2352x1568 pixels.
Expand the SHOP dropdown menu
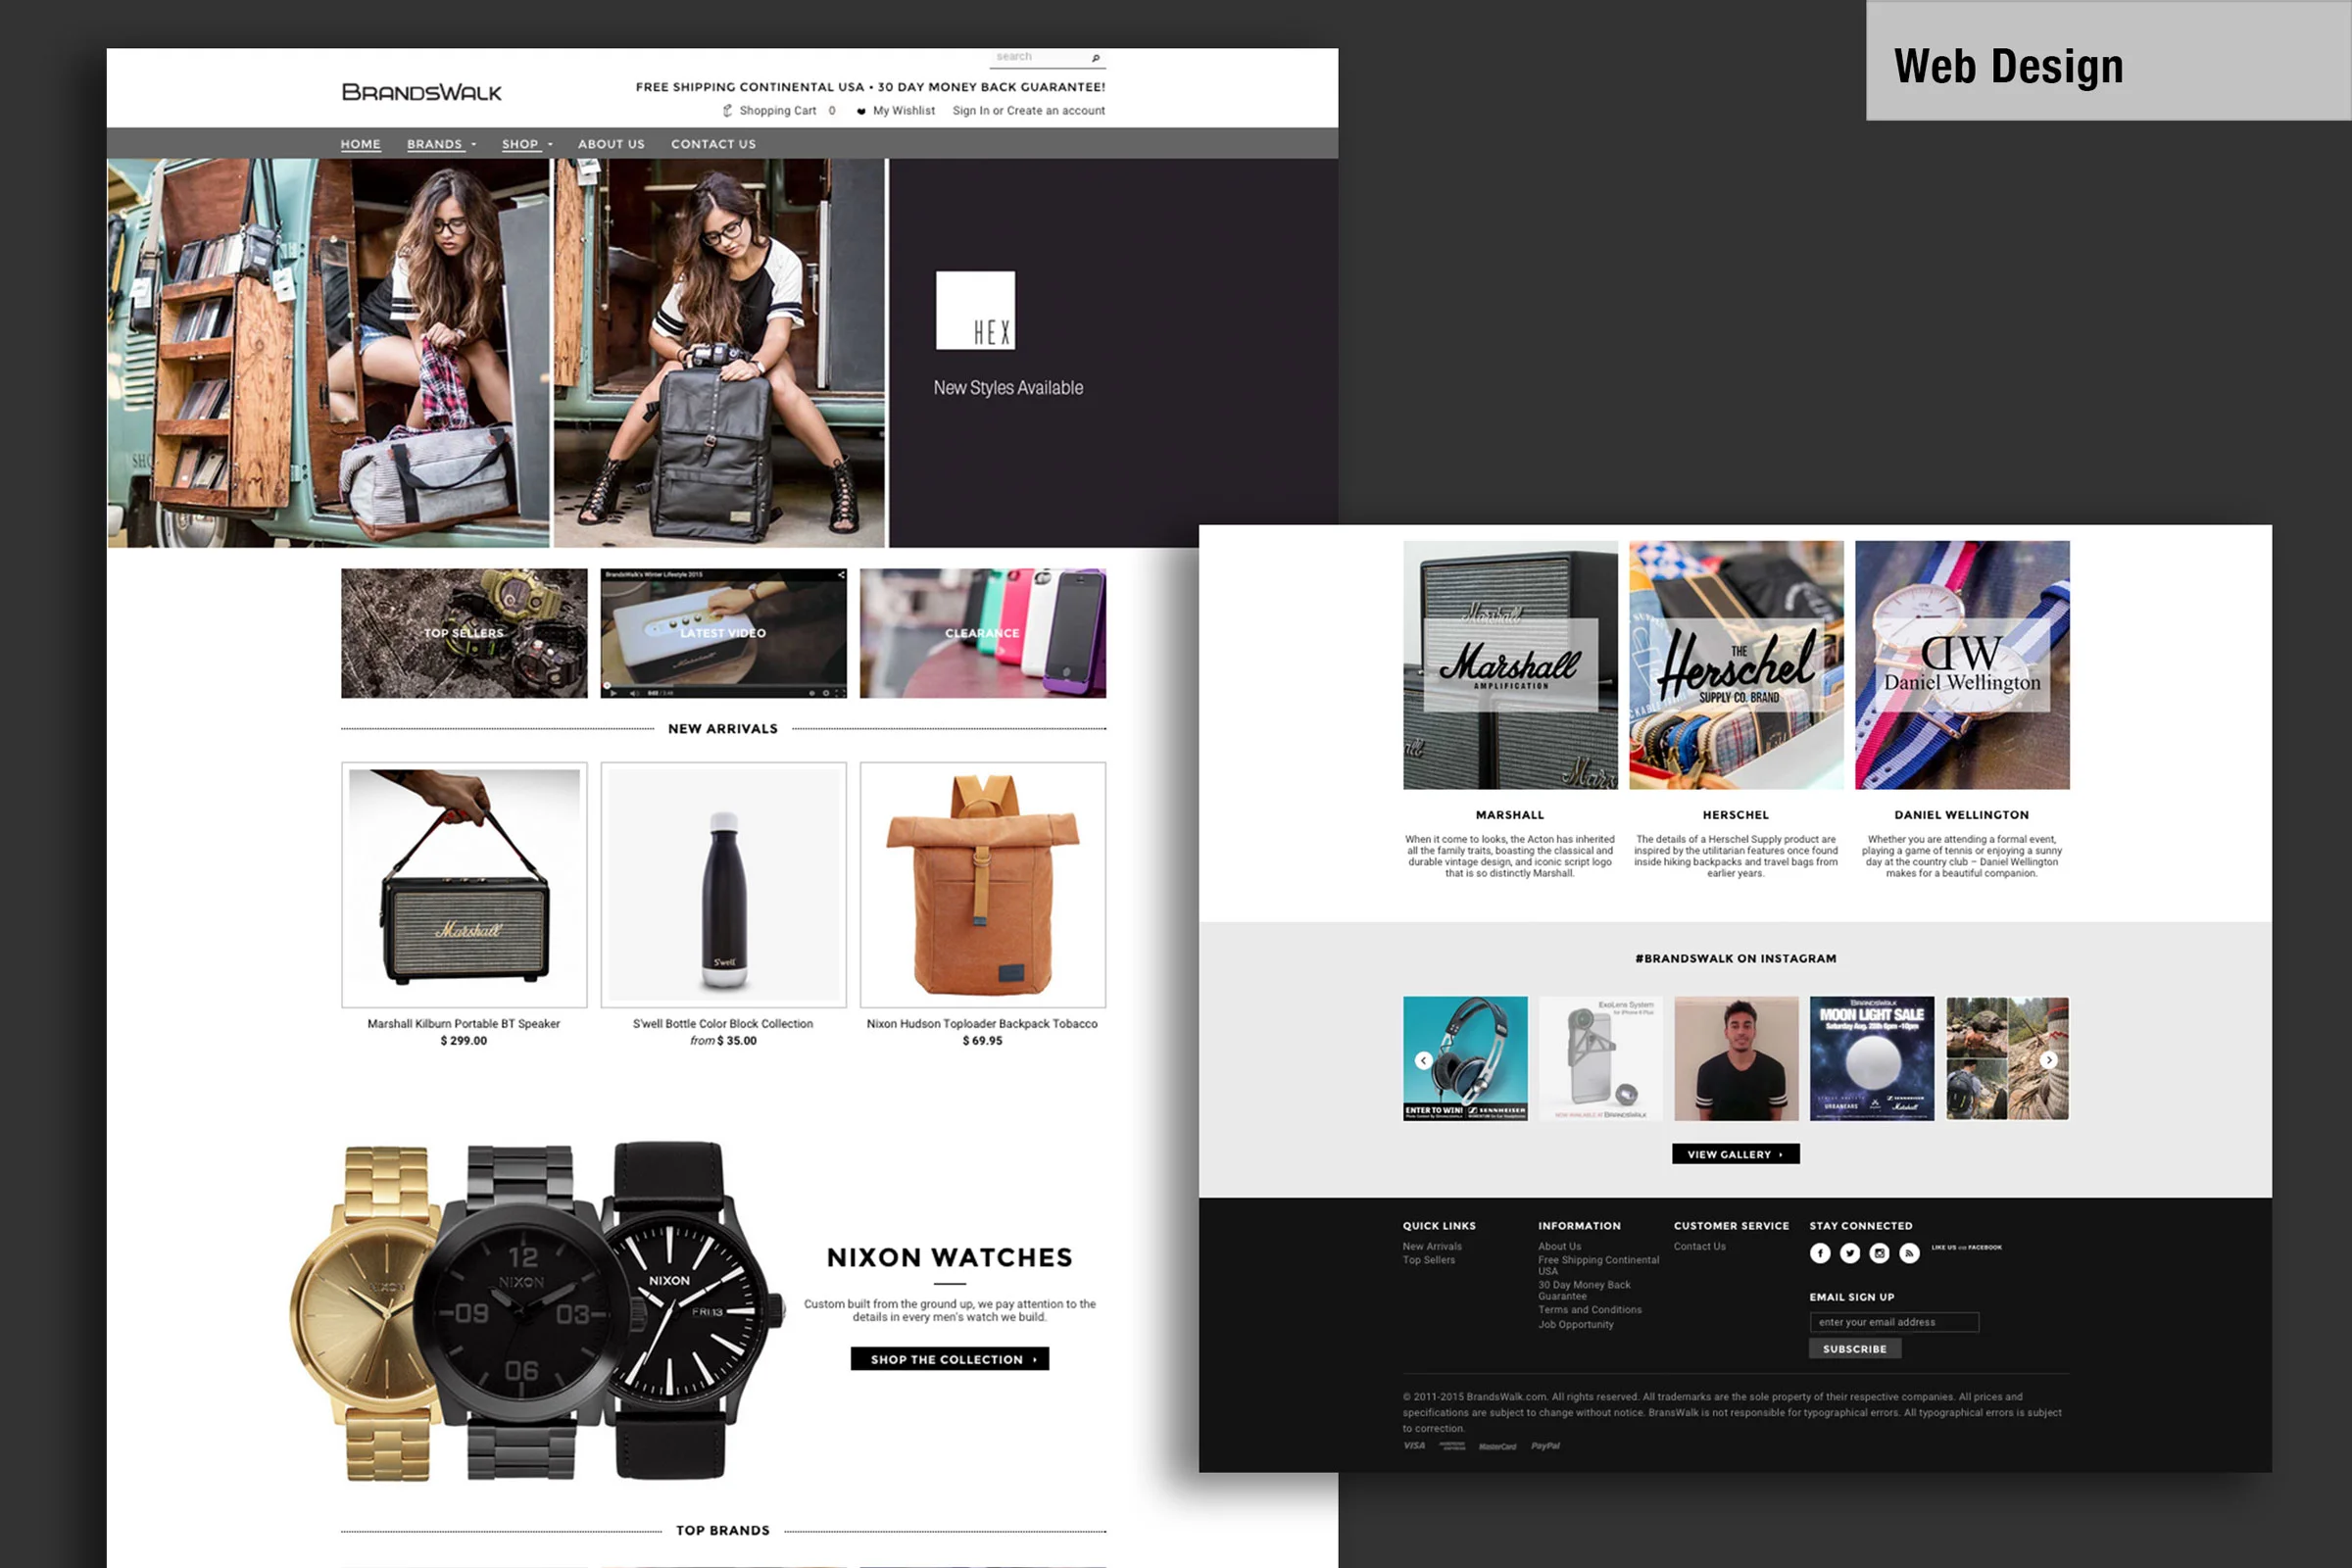[526, 144]
